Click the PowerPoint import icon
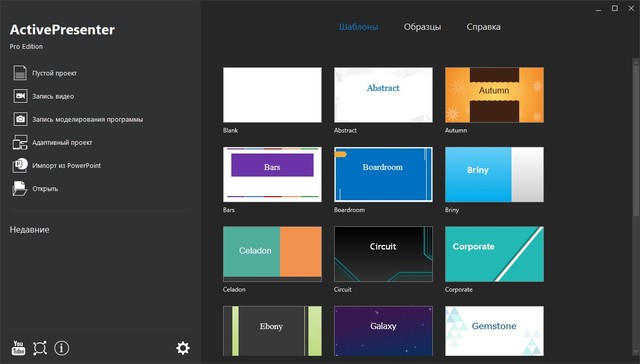 20,165
